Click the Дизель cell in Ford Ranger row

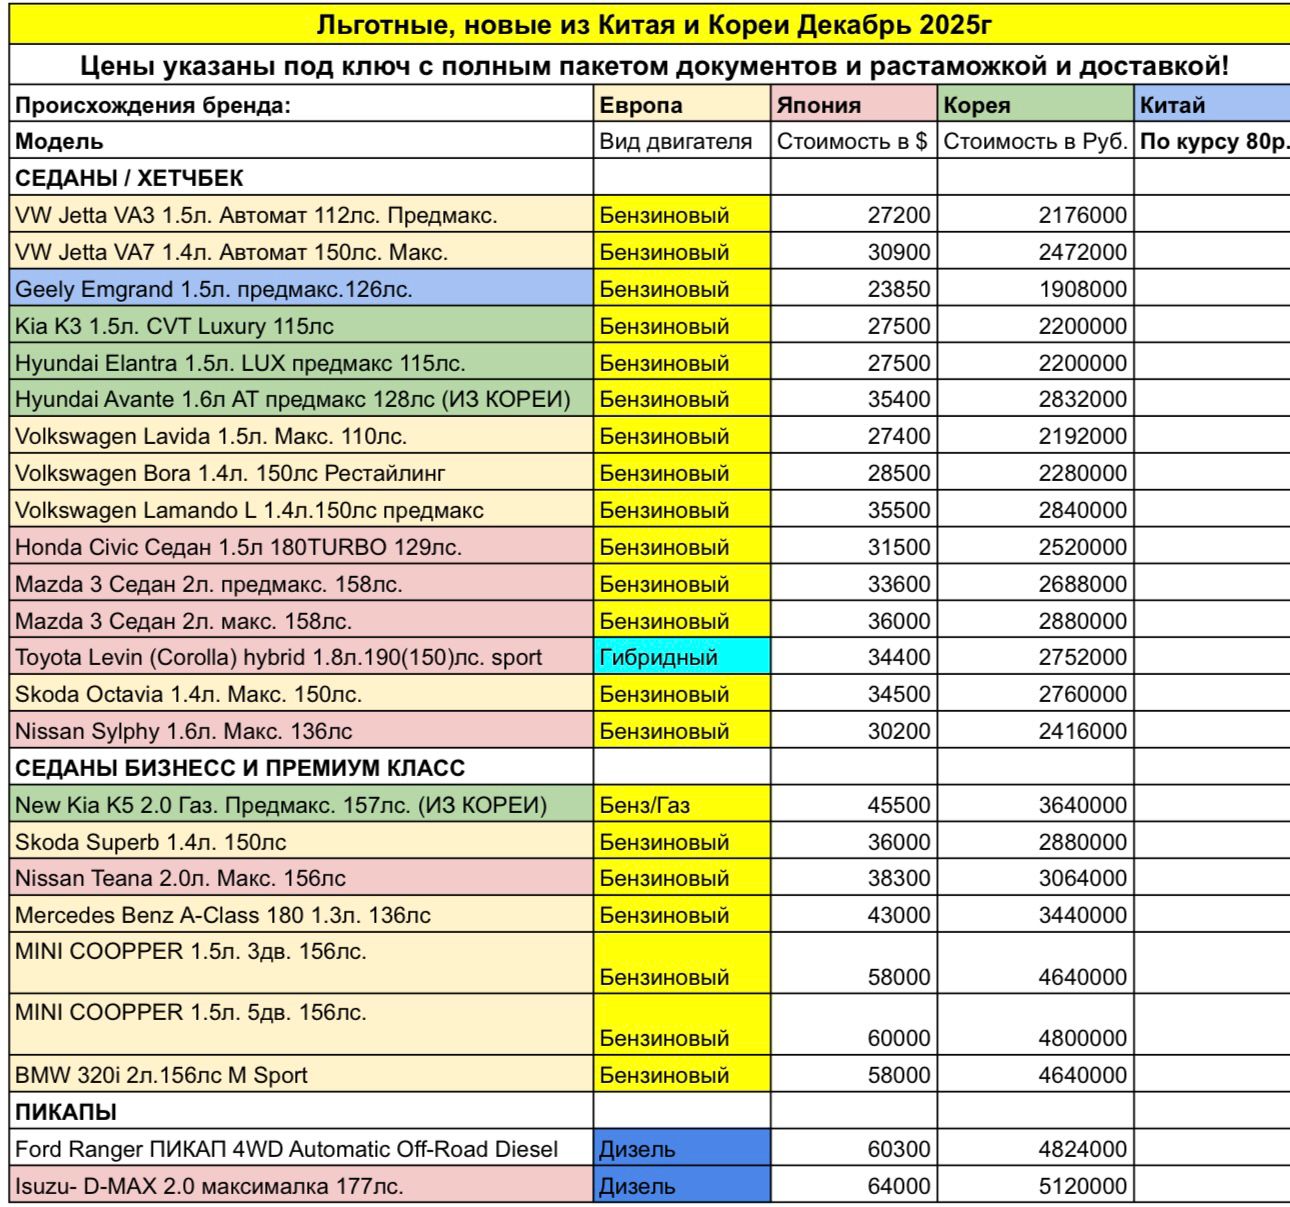coord(681,1150)
